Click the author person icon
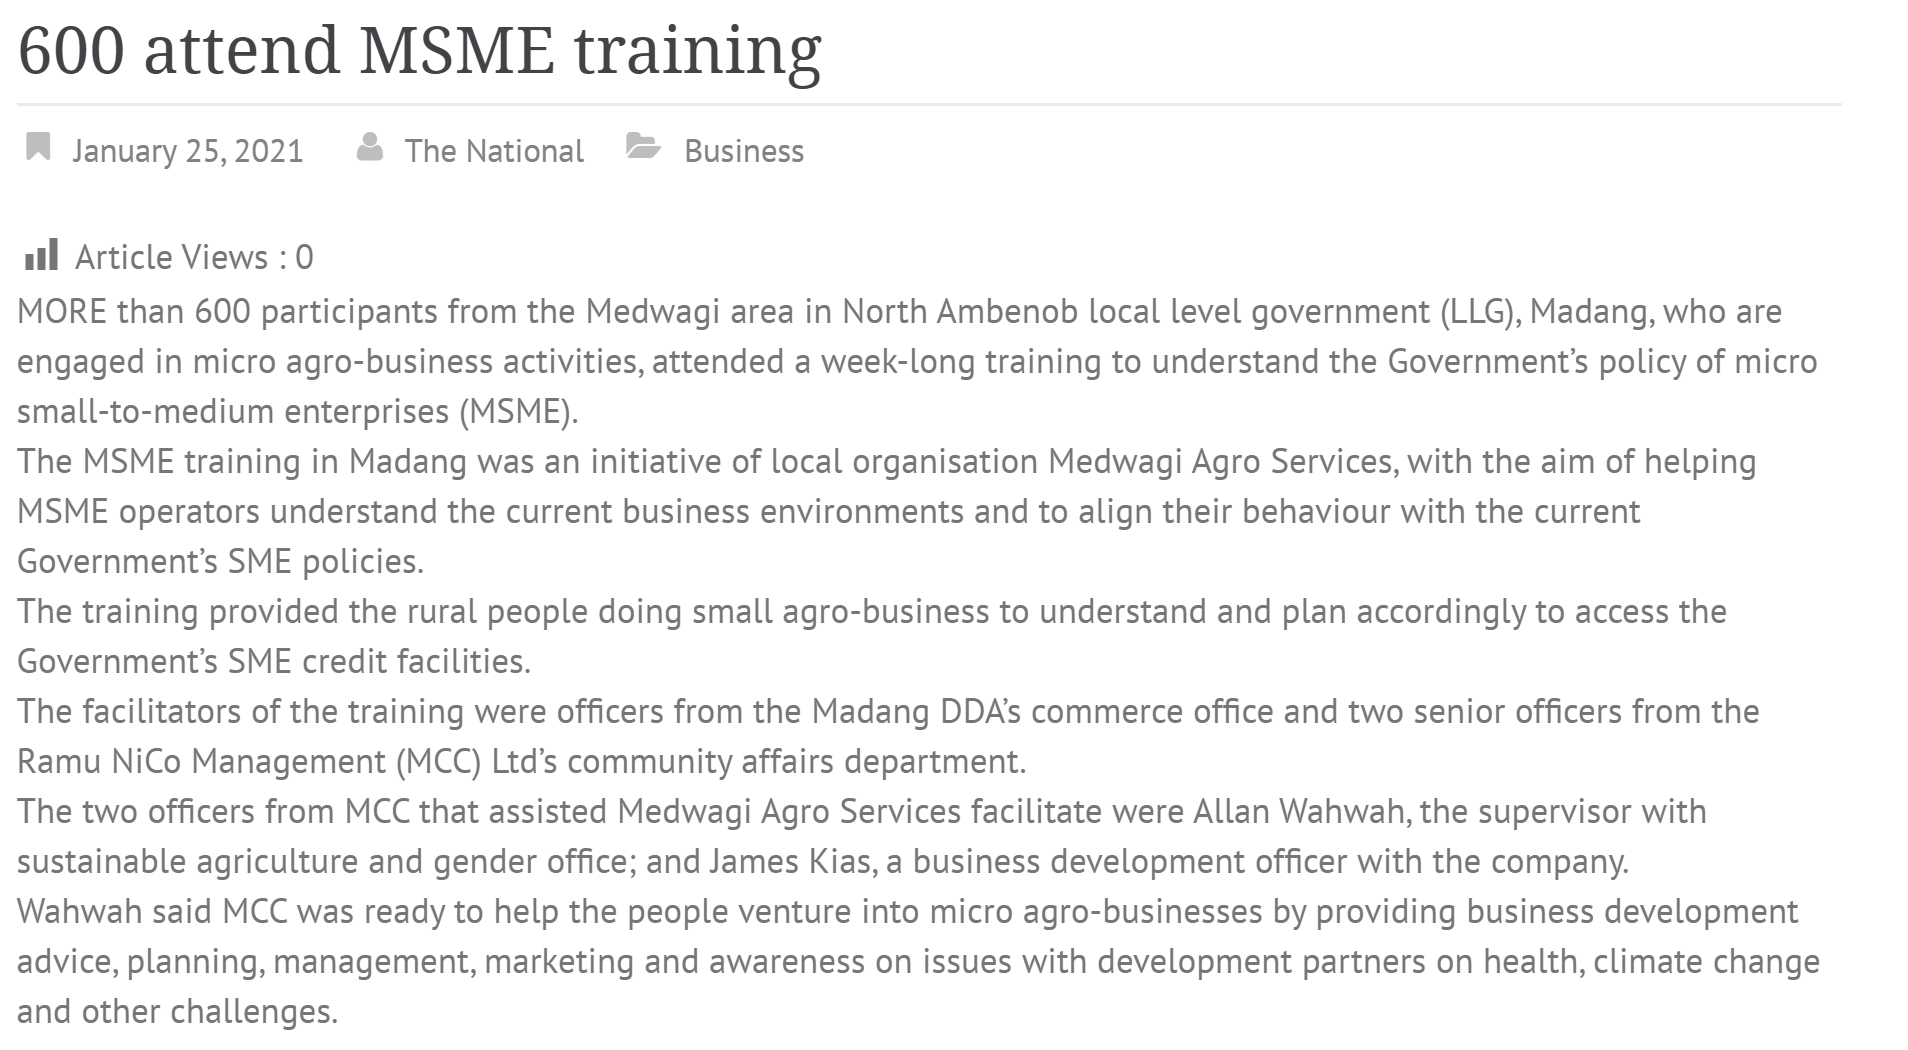 [370, 147]
